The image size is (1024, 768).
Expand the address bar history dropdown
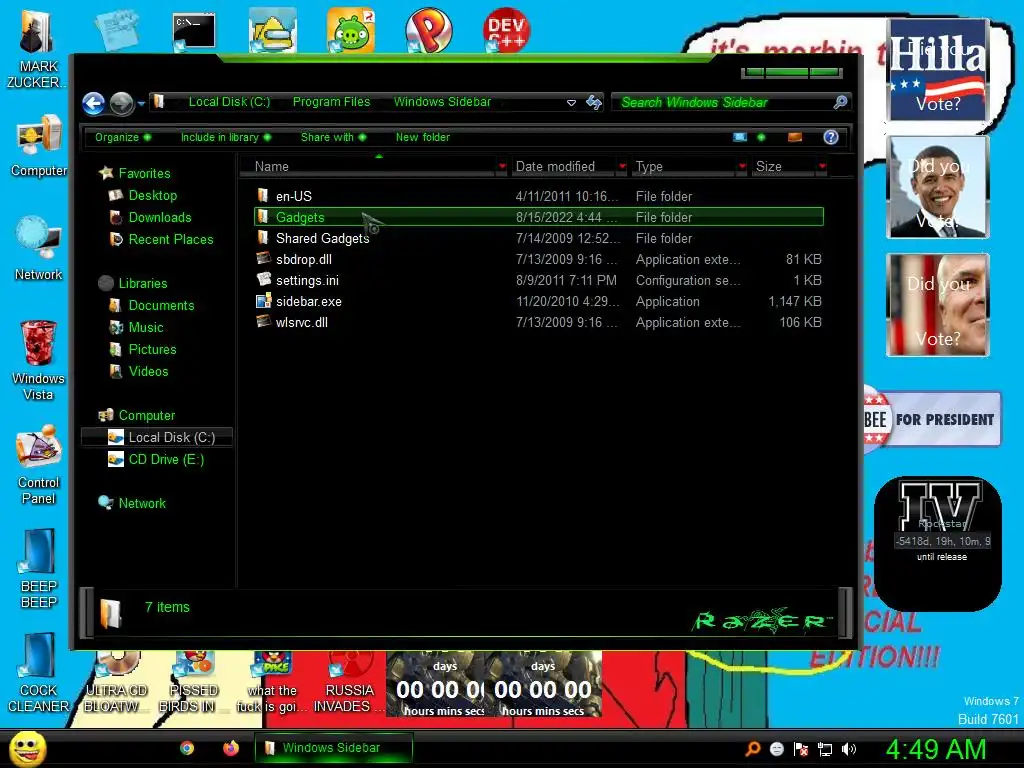click(x=571, y=103)
